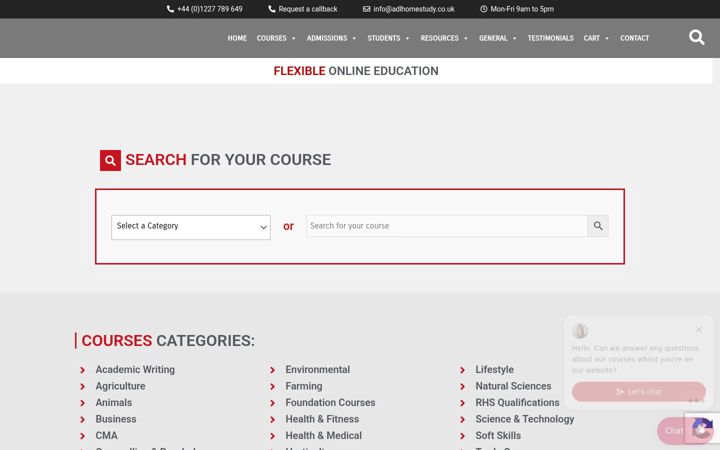Open the Science & Technology category
This screenshot has width=720, height=450.
(525, 419)
